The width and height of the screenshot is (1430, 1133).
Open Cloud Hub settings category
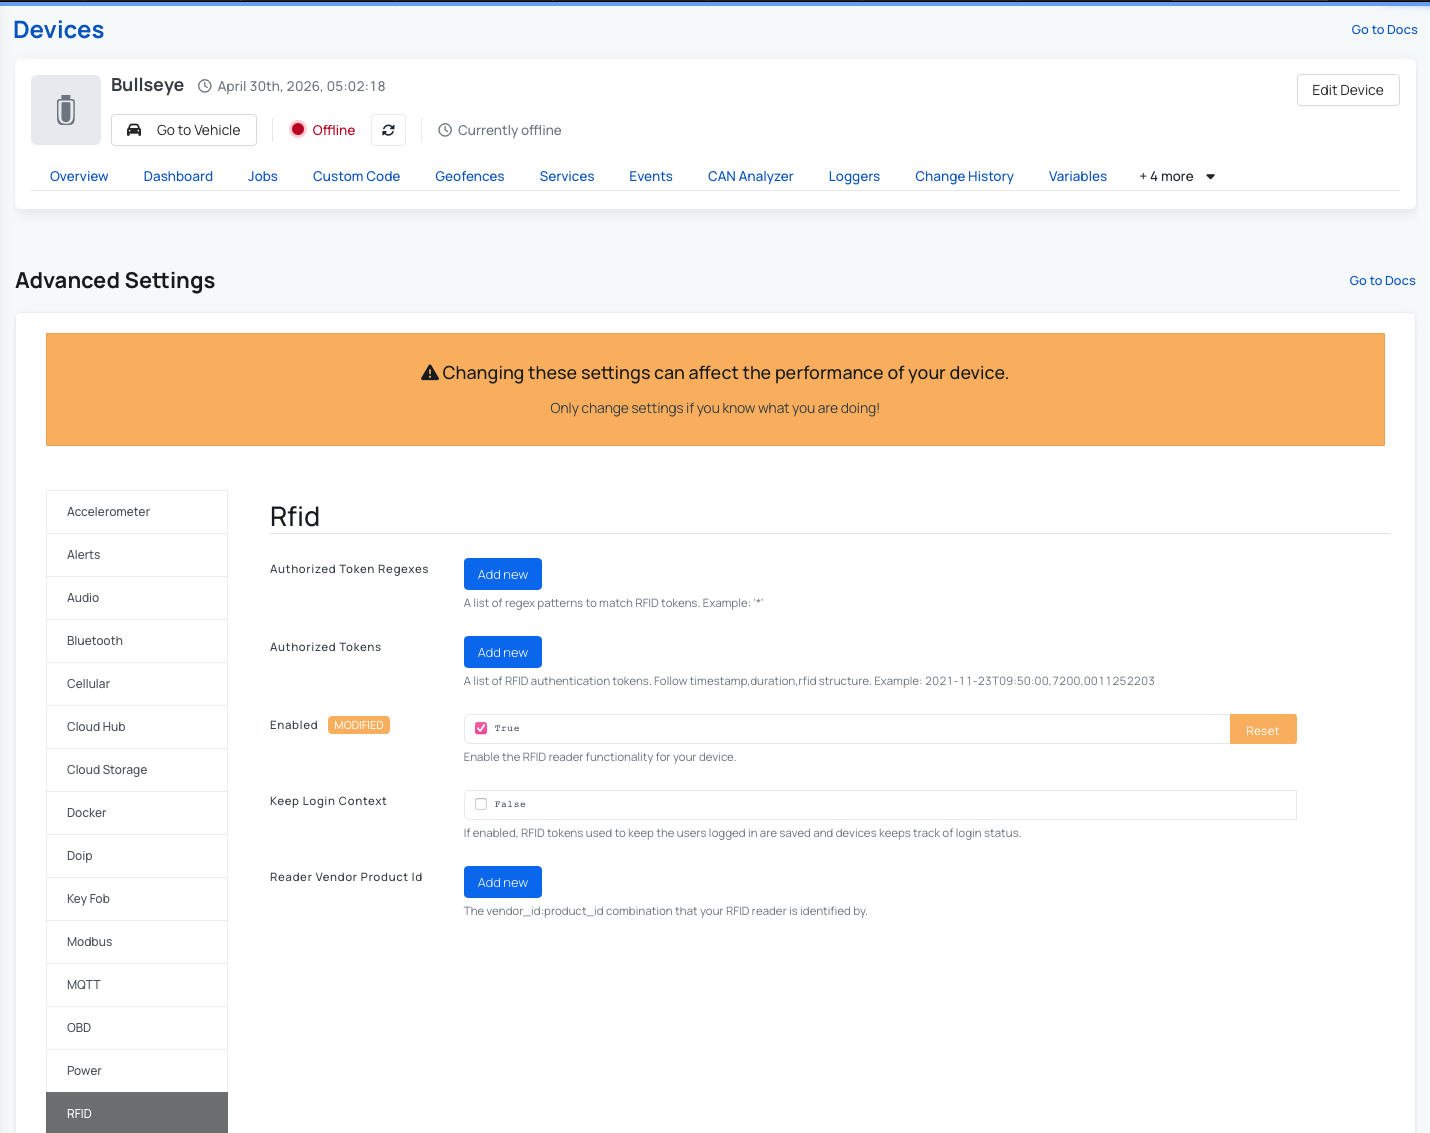pyautogui.click(x=137, y=727)
